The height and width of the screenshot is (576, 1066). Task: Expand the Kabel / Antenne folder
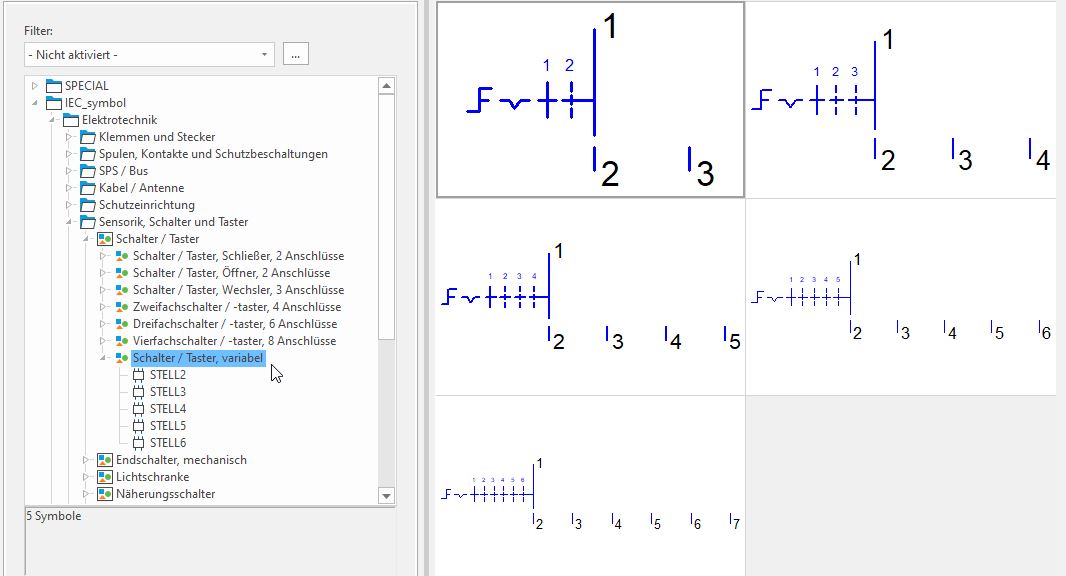point(69,188)
